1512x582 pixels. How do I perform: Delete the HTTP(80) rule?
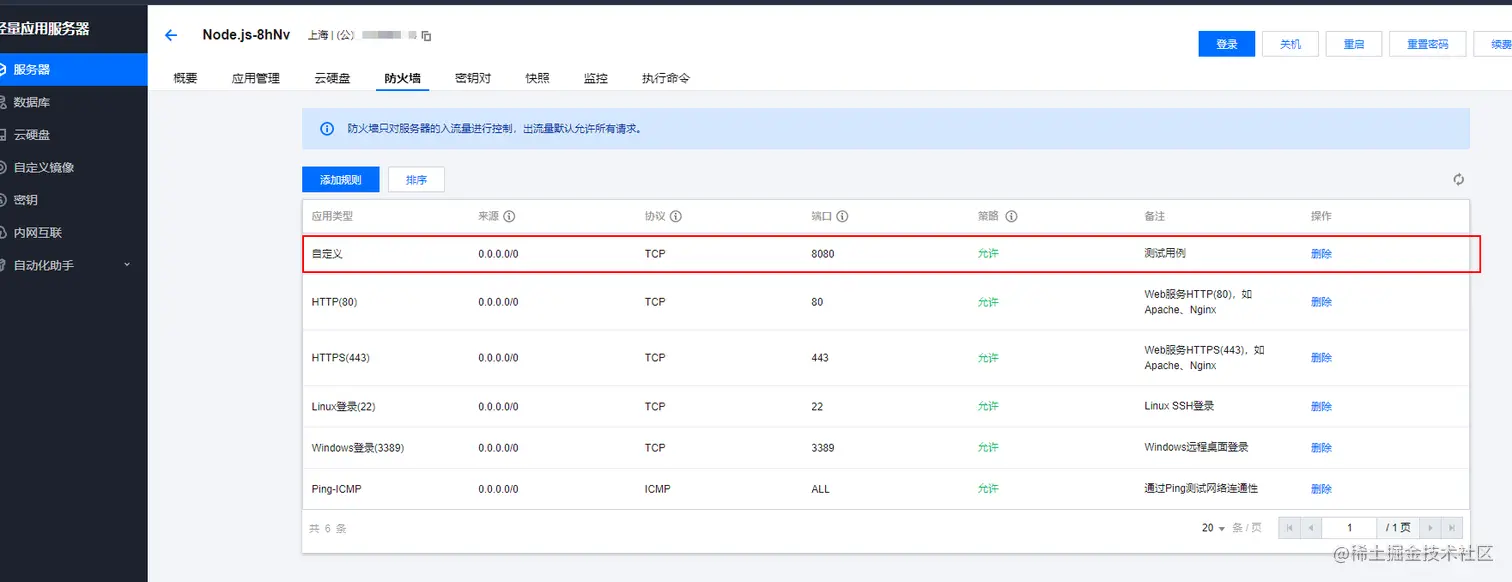pos(1321,302)
